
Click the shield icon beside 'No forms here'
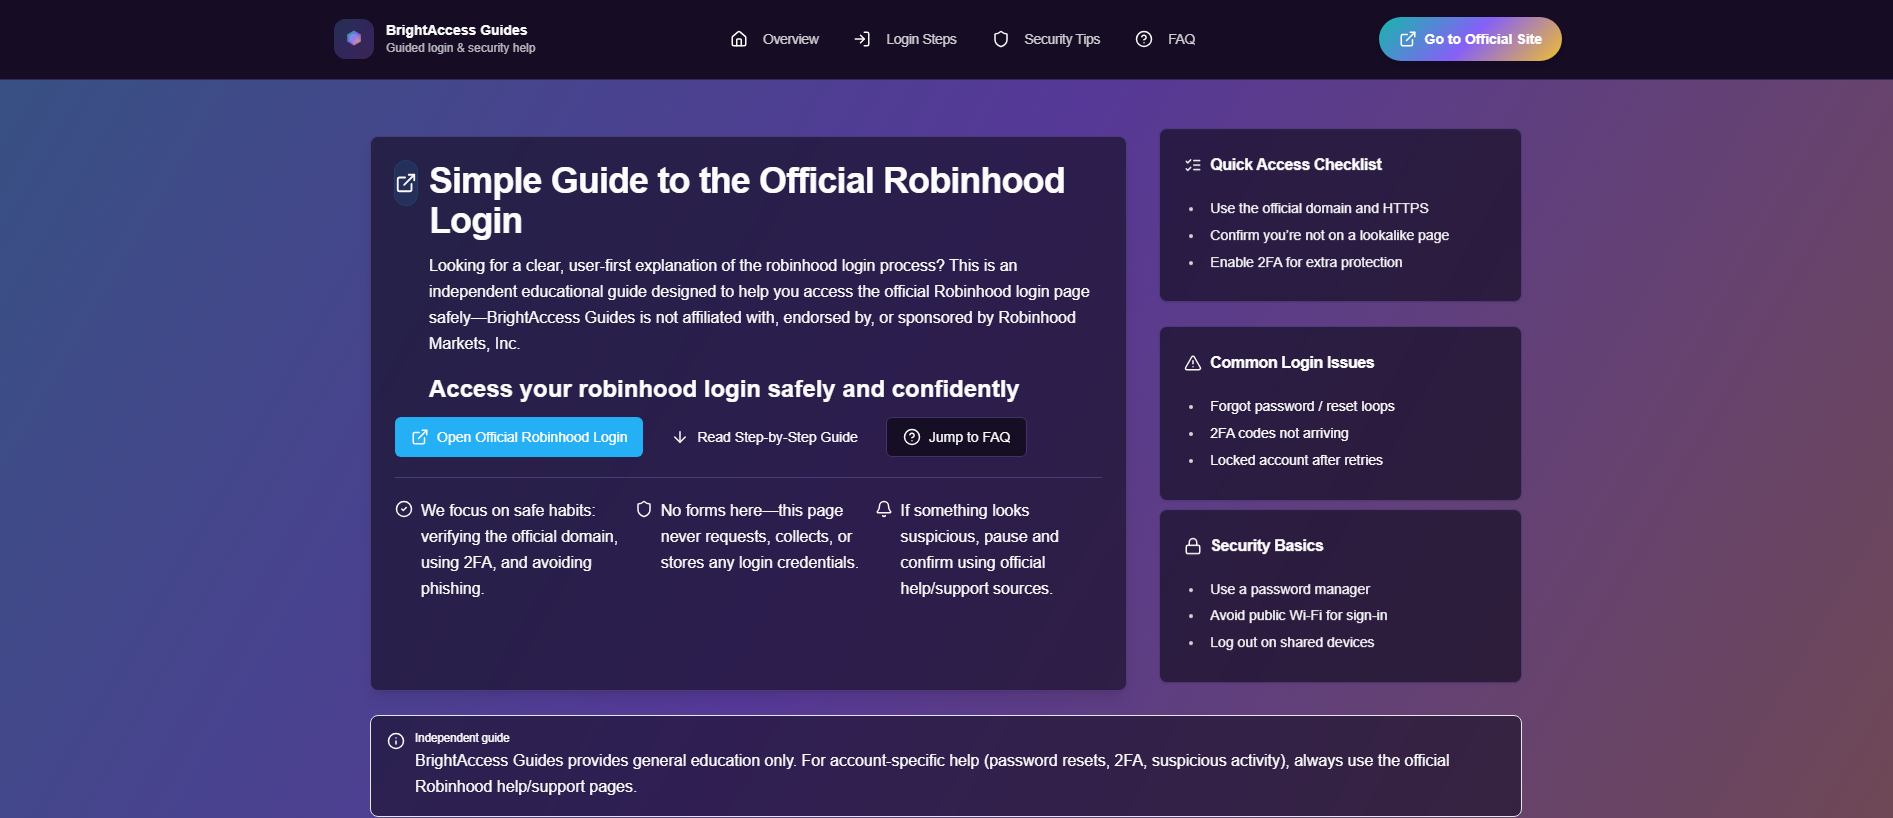[x=644, y=509]
